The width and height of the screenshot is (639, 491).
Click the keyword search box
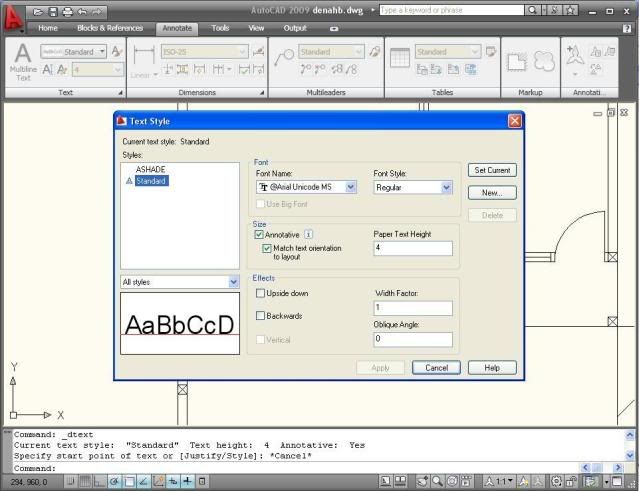click(452, 10)
